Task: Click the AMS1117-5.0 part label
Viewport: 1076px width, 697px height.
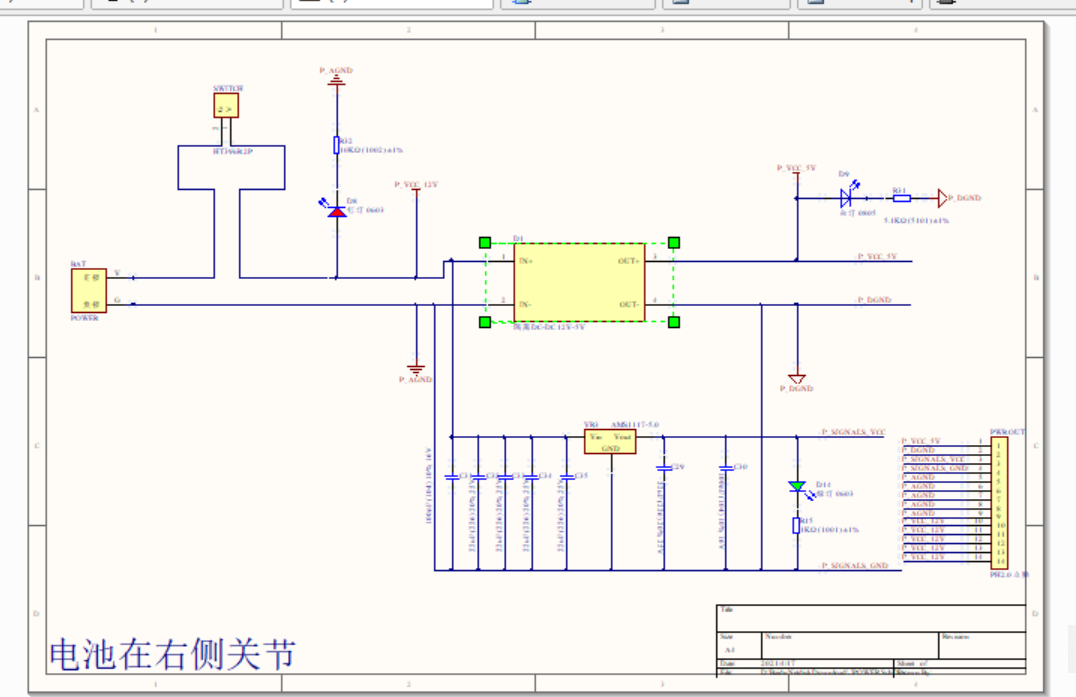Action: [635, 425]
